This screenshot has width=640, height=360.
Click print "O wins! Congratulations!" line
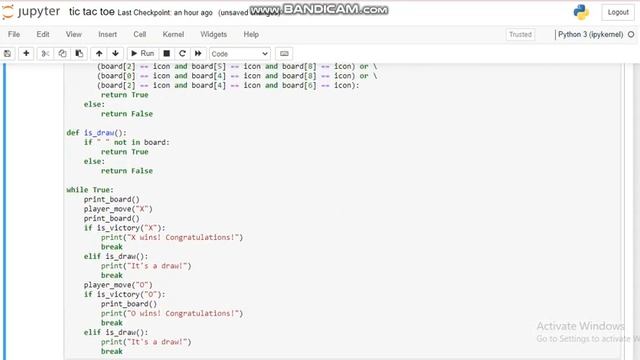pos(172,313)
